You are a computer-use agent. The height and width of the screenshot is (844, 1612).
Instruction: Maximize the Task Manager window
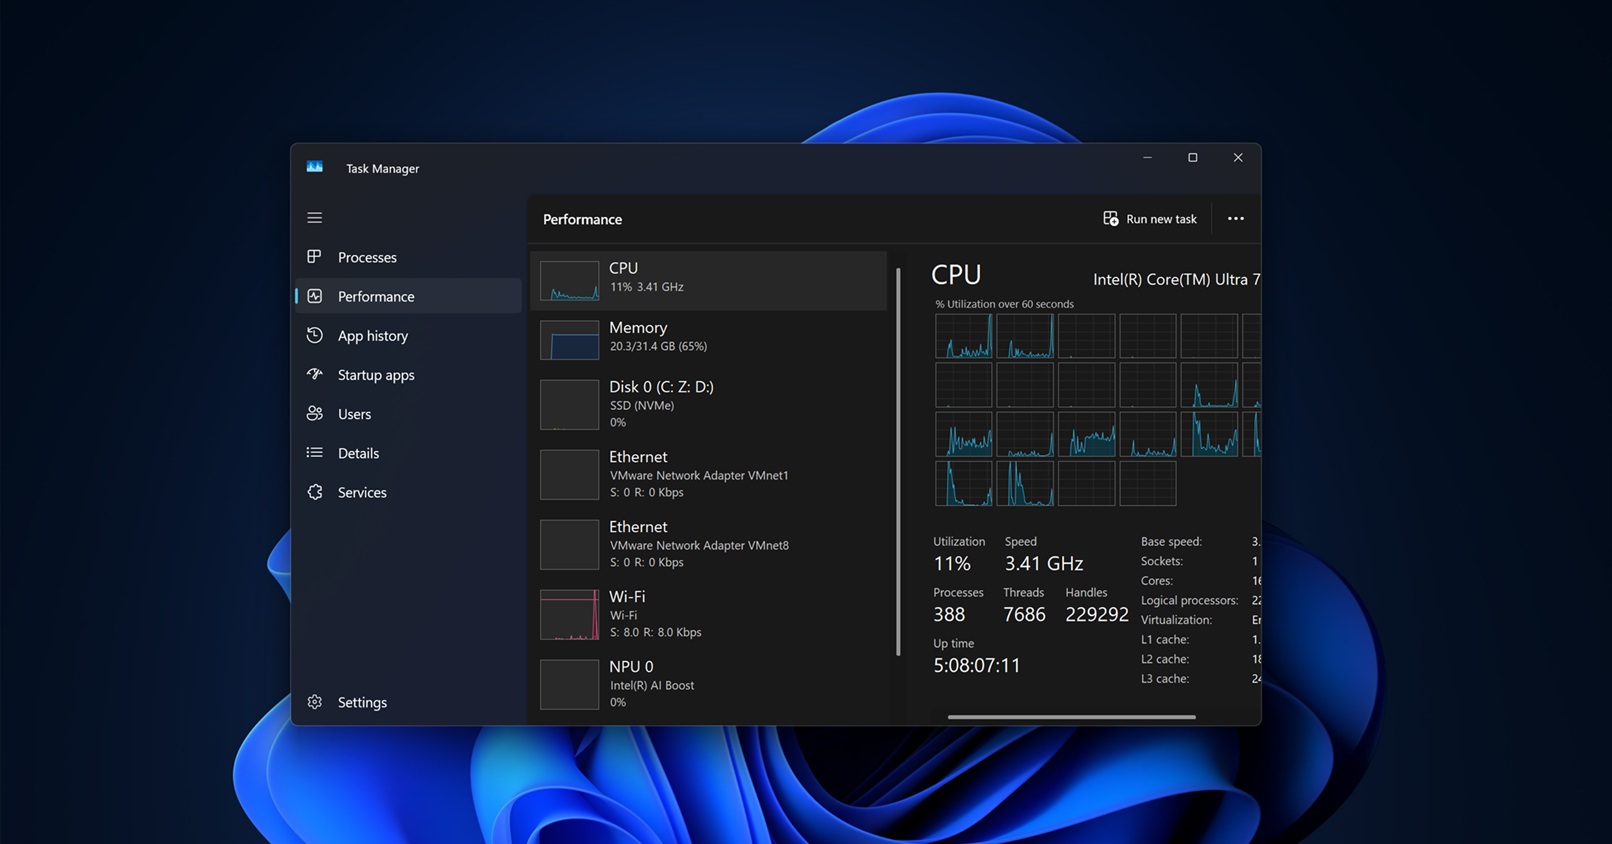(x=1192, y=158)
